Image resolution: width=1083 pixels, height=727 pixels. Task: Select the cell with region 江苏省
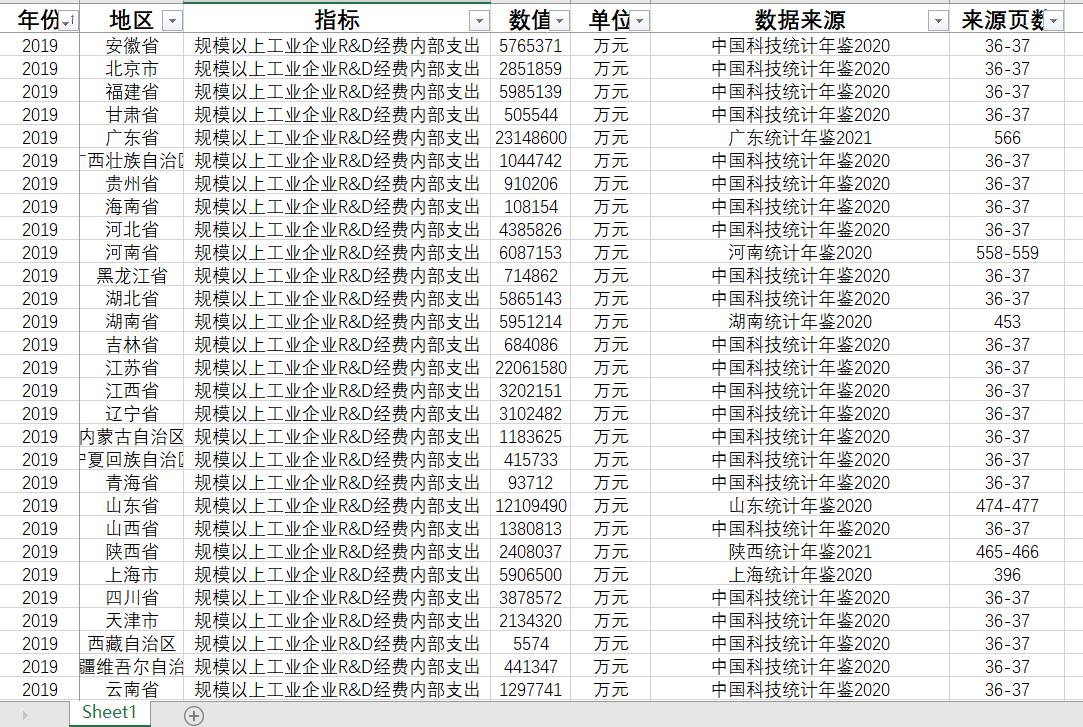132,368
